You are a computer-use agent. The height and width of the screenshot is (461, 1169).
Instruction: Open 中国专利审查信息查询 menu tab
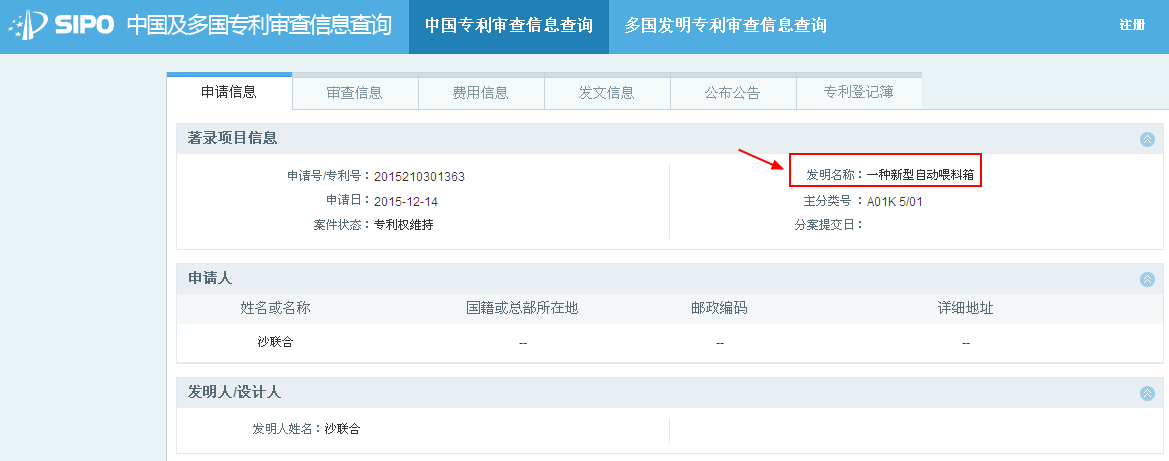click(508, 27)
